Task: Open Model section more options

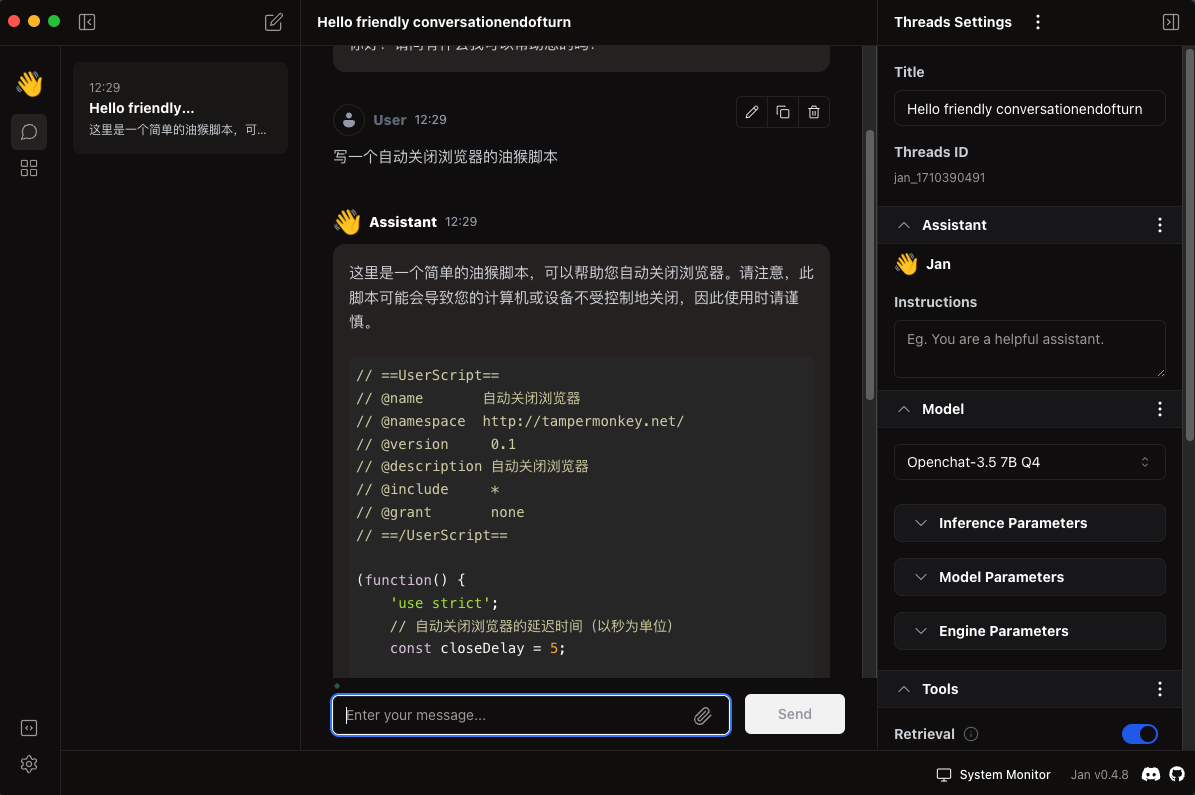Action: click(1159, 409)
